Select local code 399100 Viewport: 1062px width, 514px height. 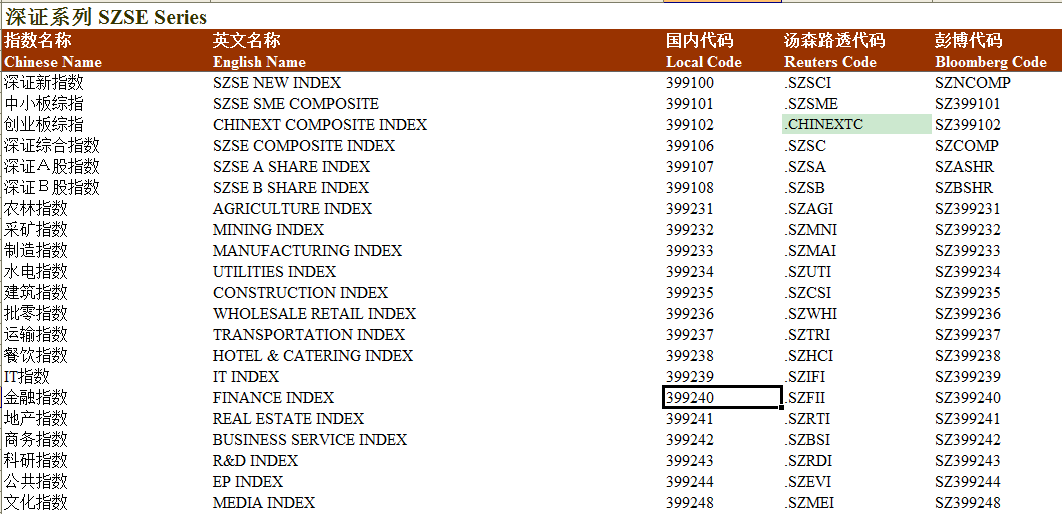[x=689, y=83]
